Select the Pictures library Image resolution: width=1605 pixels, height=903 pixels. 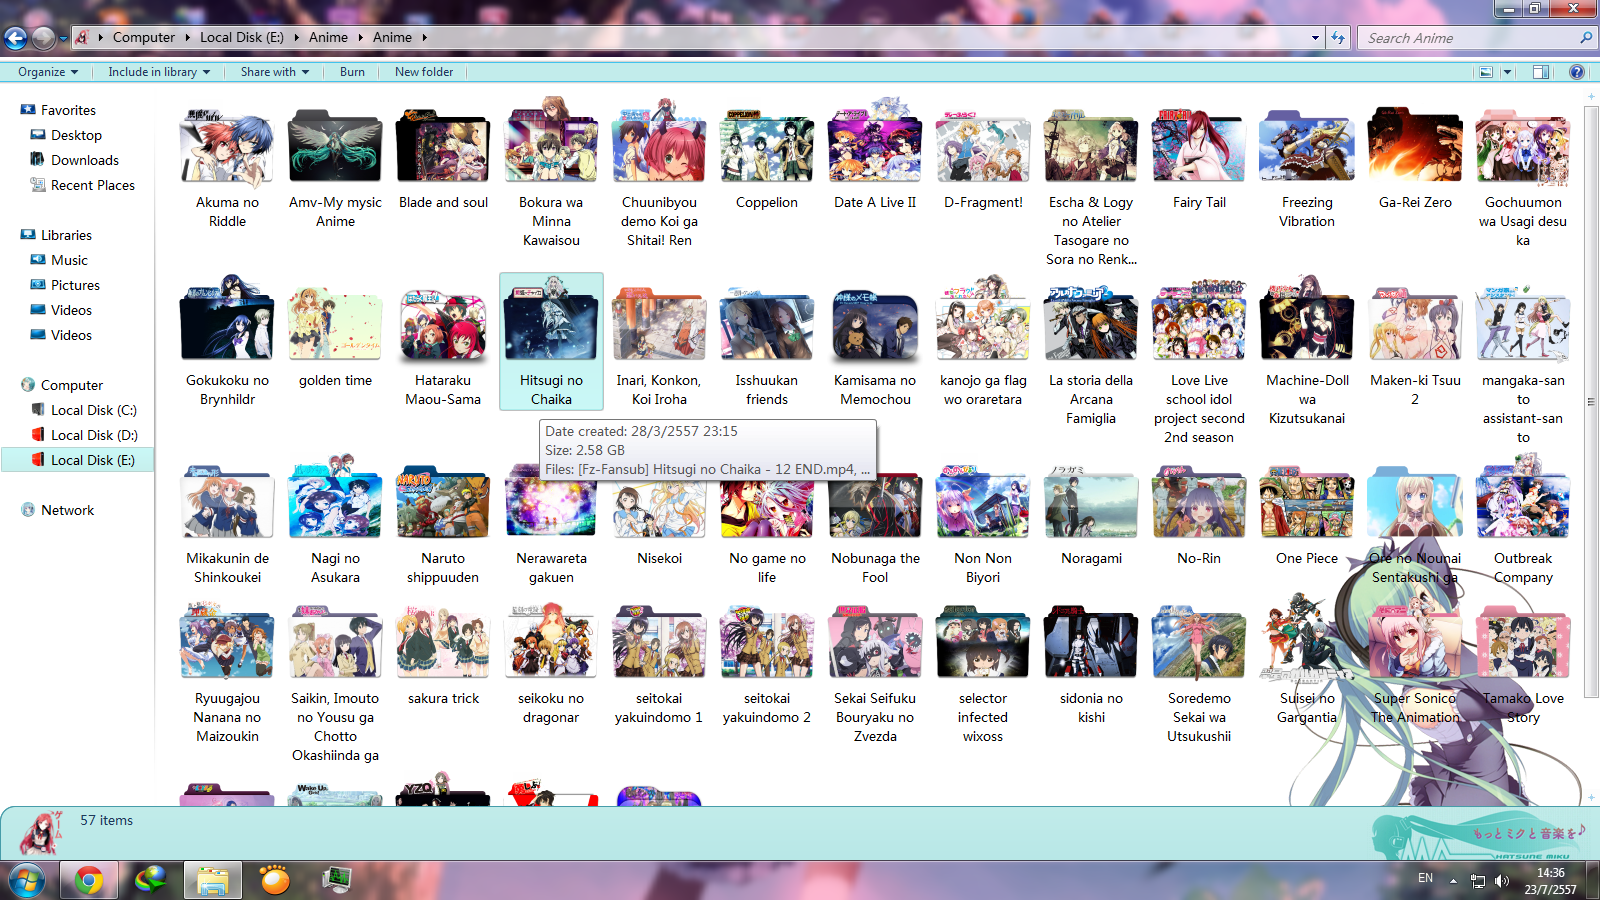(75, 285)
